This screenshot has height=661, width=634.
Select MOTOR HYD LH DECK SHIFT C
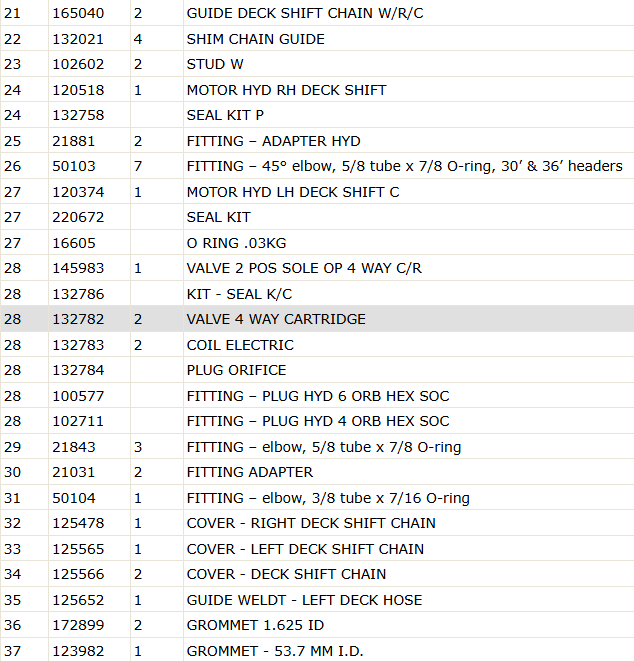point(317,192)
